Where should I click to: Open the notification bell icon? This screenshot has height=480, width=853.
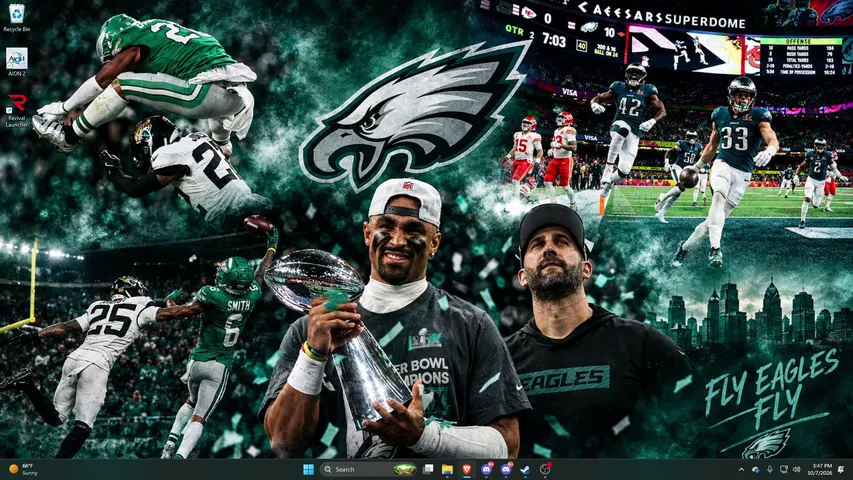[x=841, y=469]
